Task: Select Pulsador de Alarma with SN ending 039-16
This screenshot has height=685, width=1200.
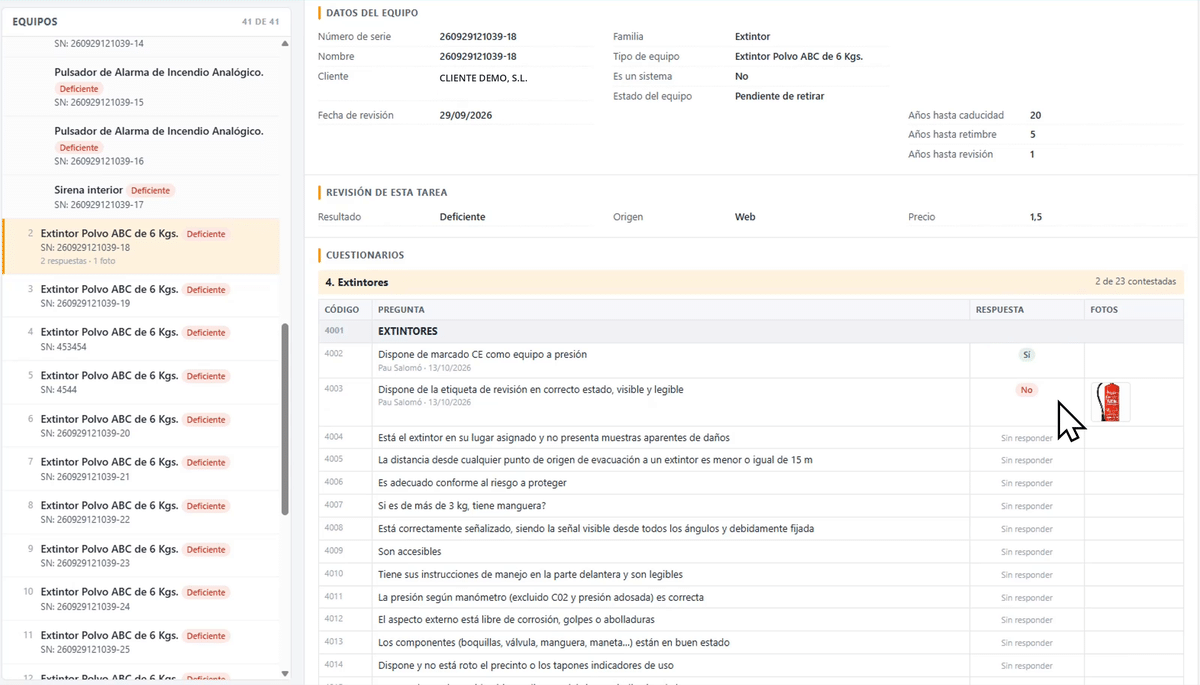Action: tap(143, 146)
